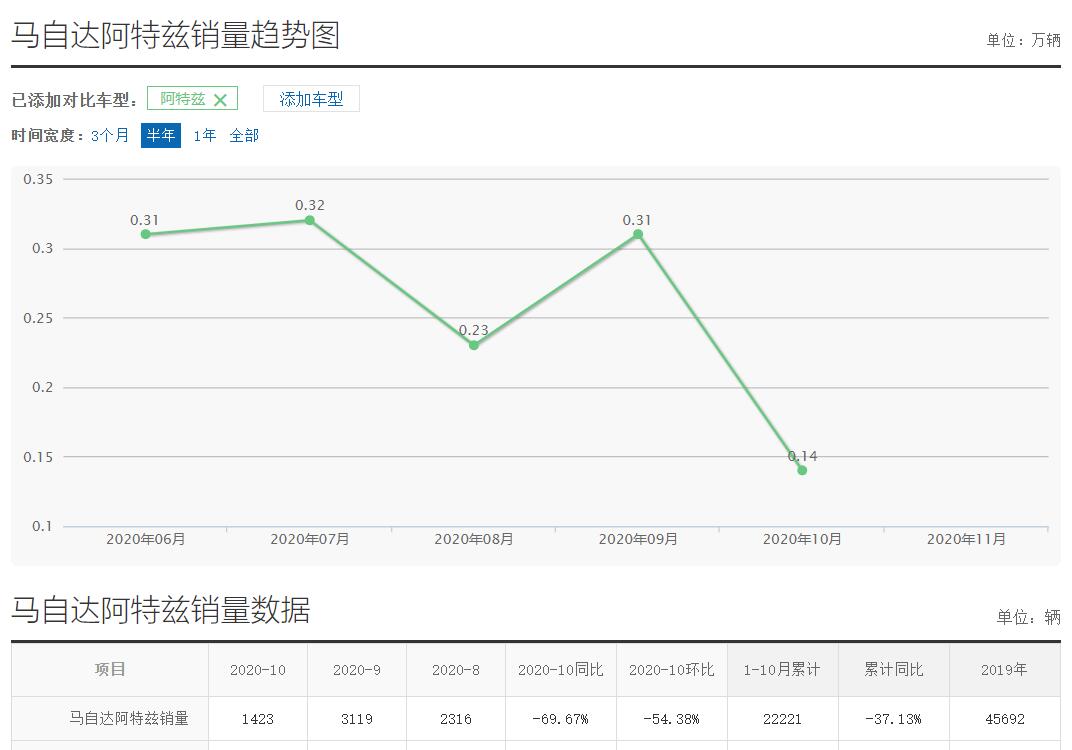The width and height of the screenshot is (1072, 750).
Task: Click the 1-10月累计 column header
Action: (x=780, y=669)
